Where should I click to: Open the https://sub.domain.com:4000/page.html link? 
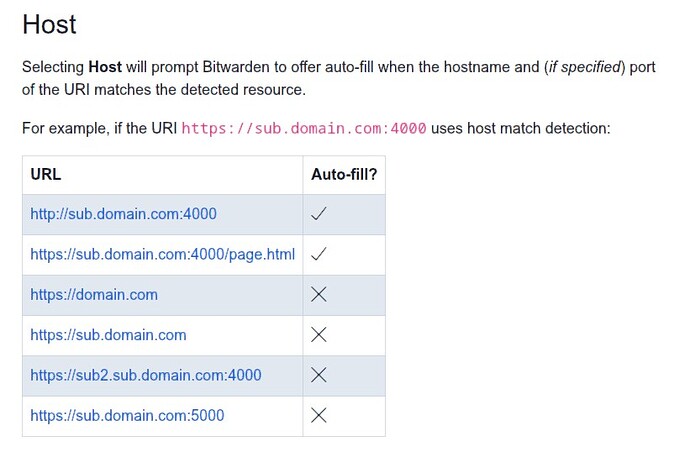click(x=162, y=254)
